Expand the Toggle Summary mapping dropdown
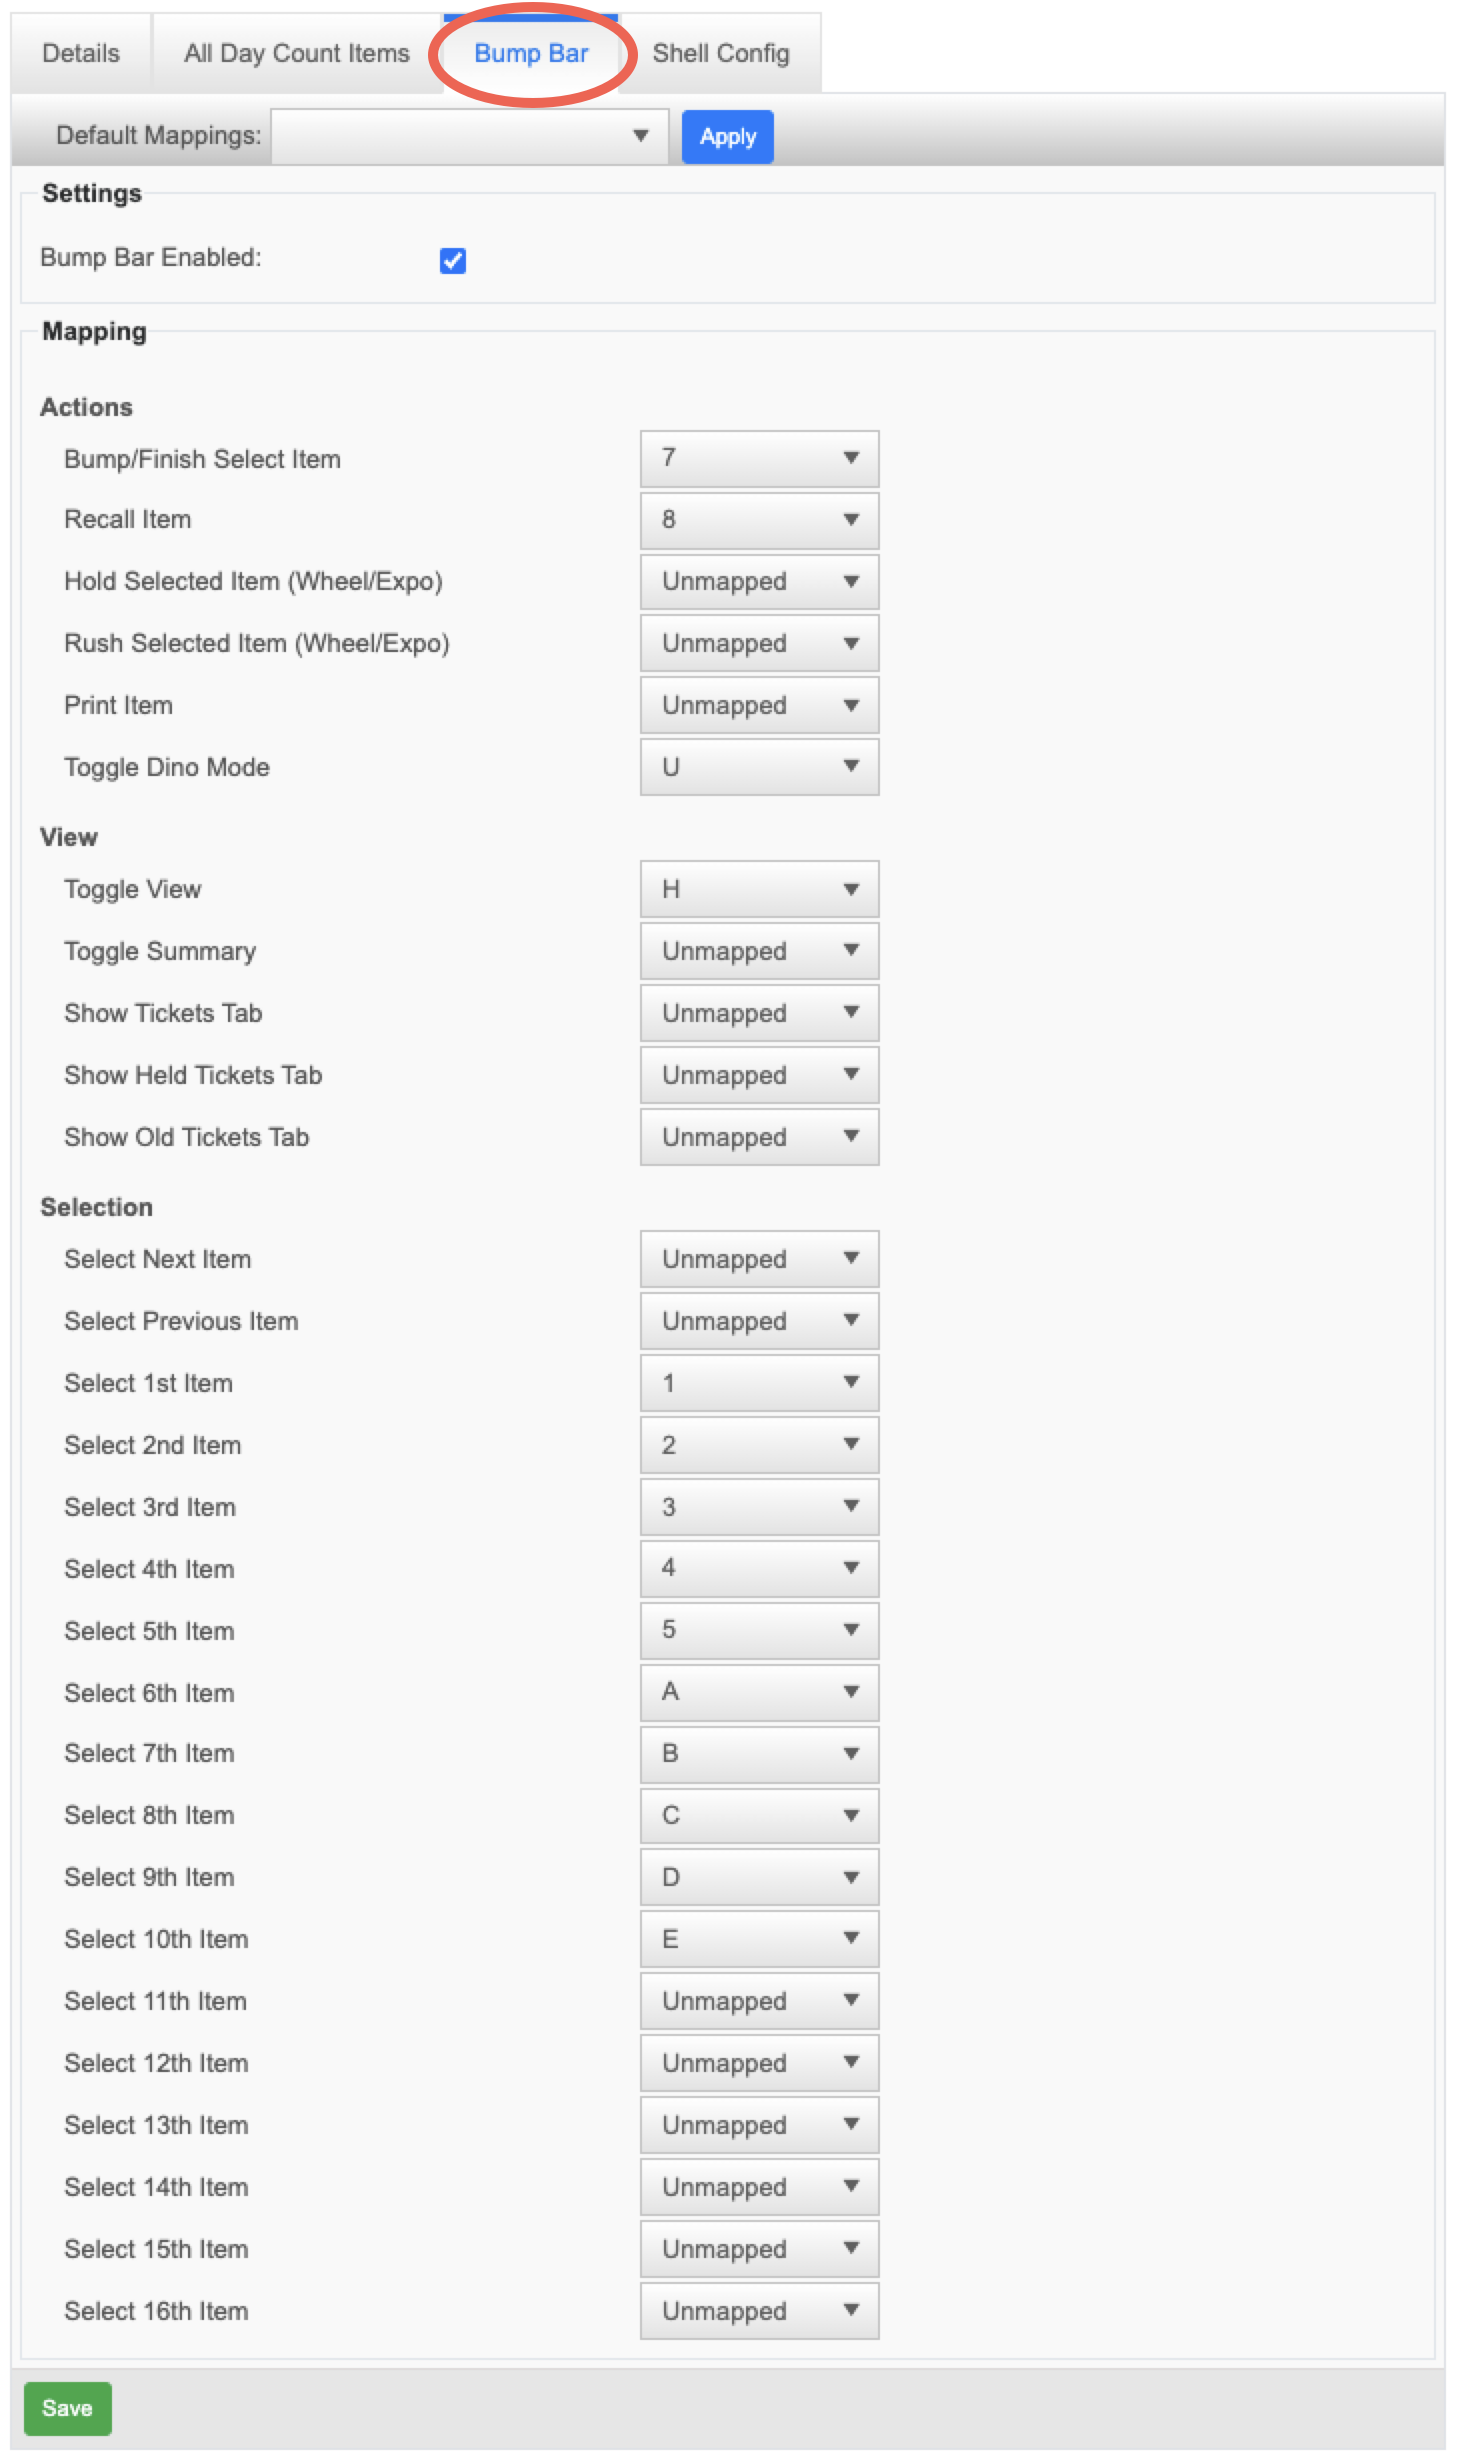 (x=759, y=951)
